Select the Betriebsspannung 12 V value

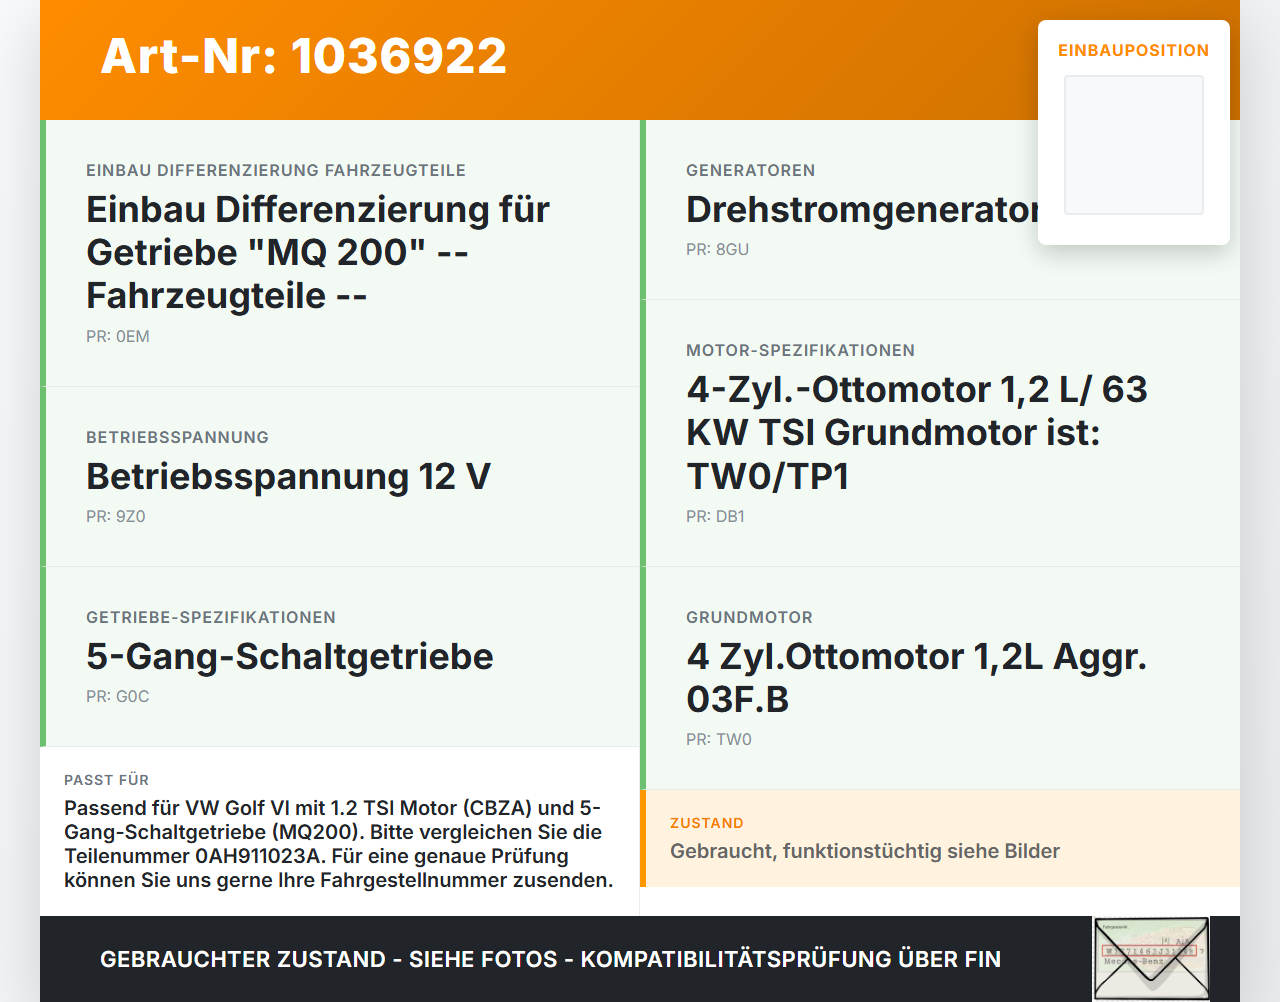(288, 476)
